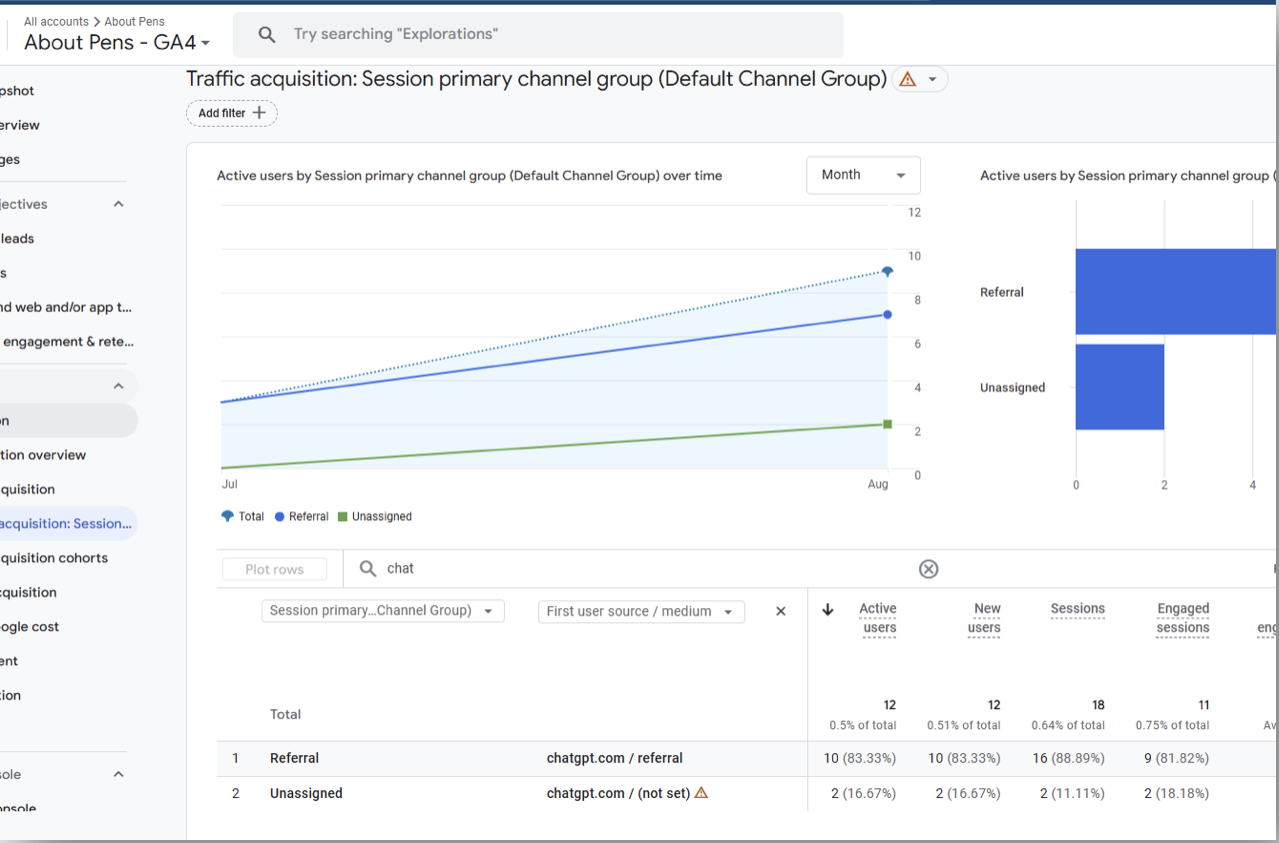The image size is (1279, 843).
Task: Click chatgpt.com / (not set) cell
Action: [x=618, y=794]
